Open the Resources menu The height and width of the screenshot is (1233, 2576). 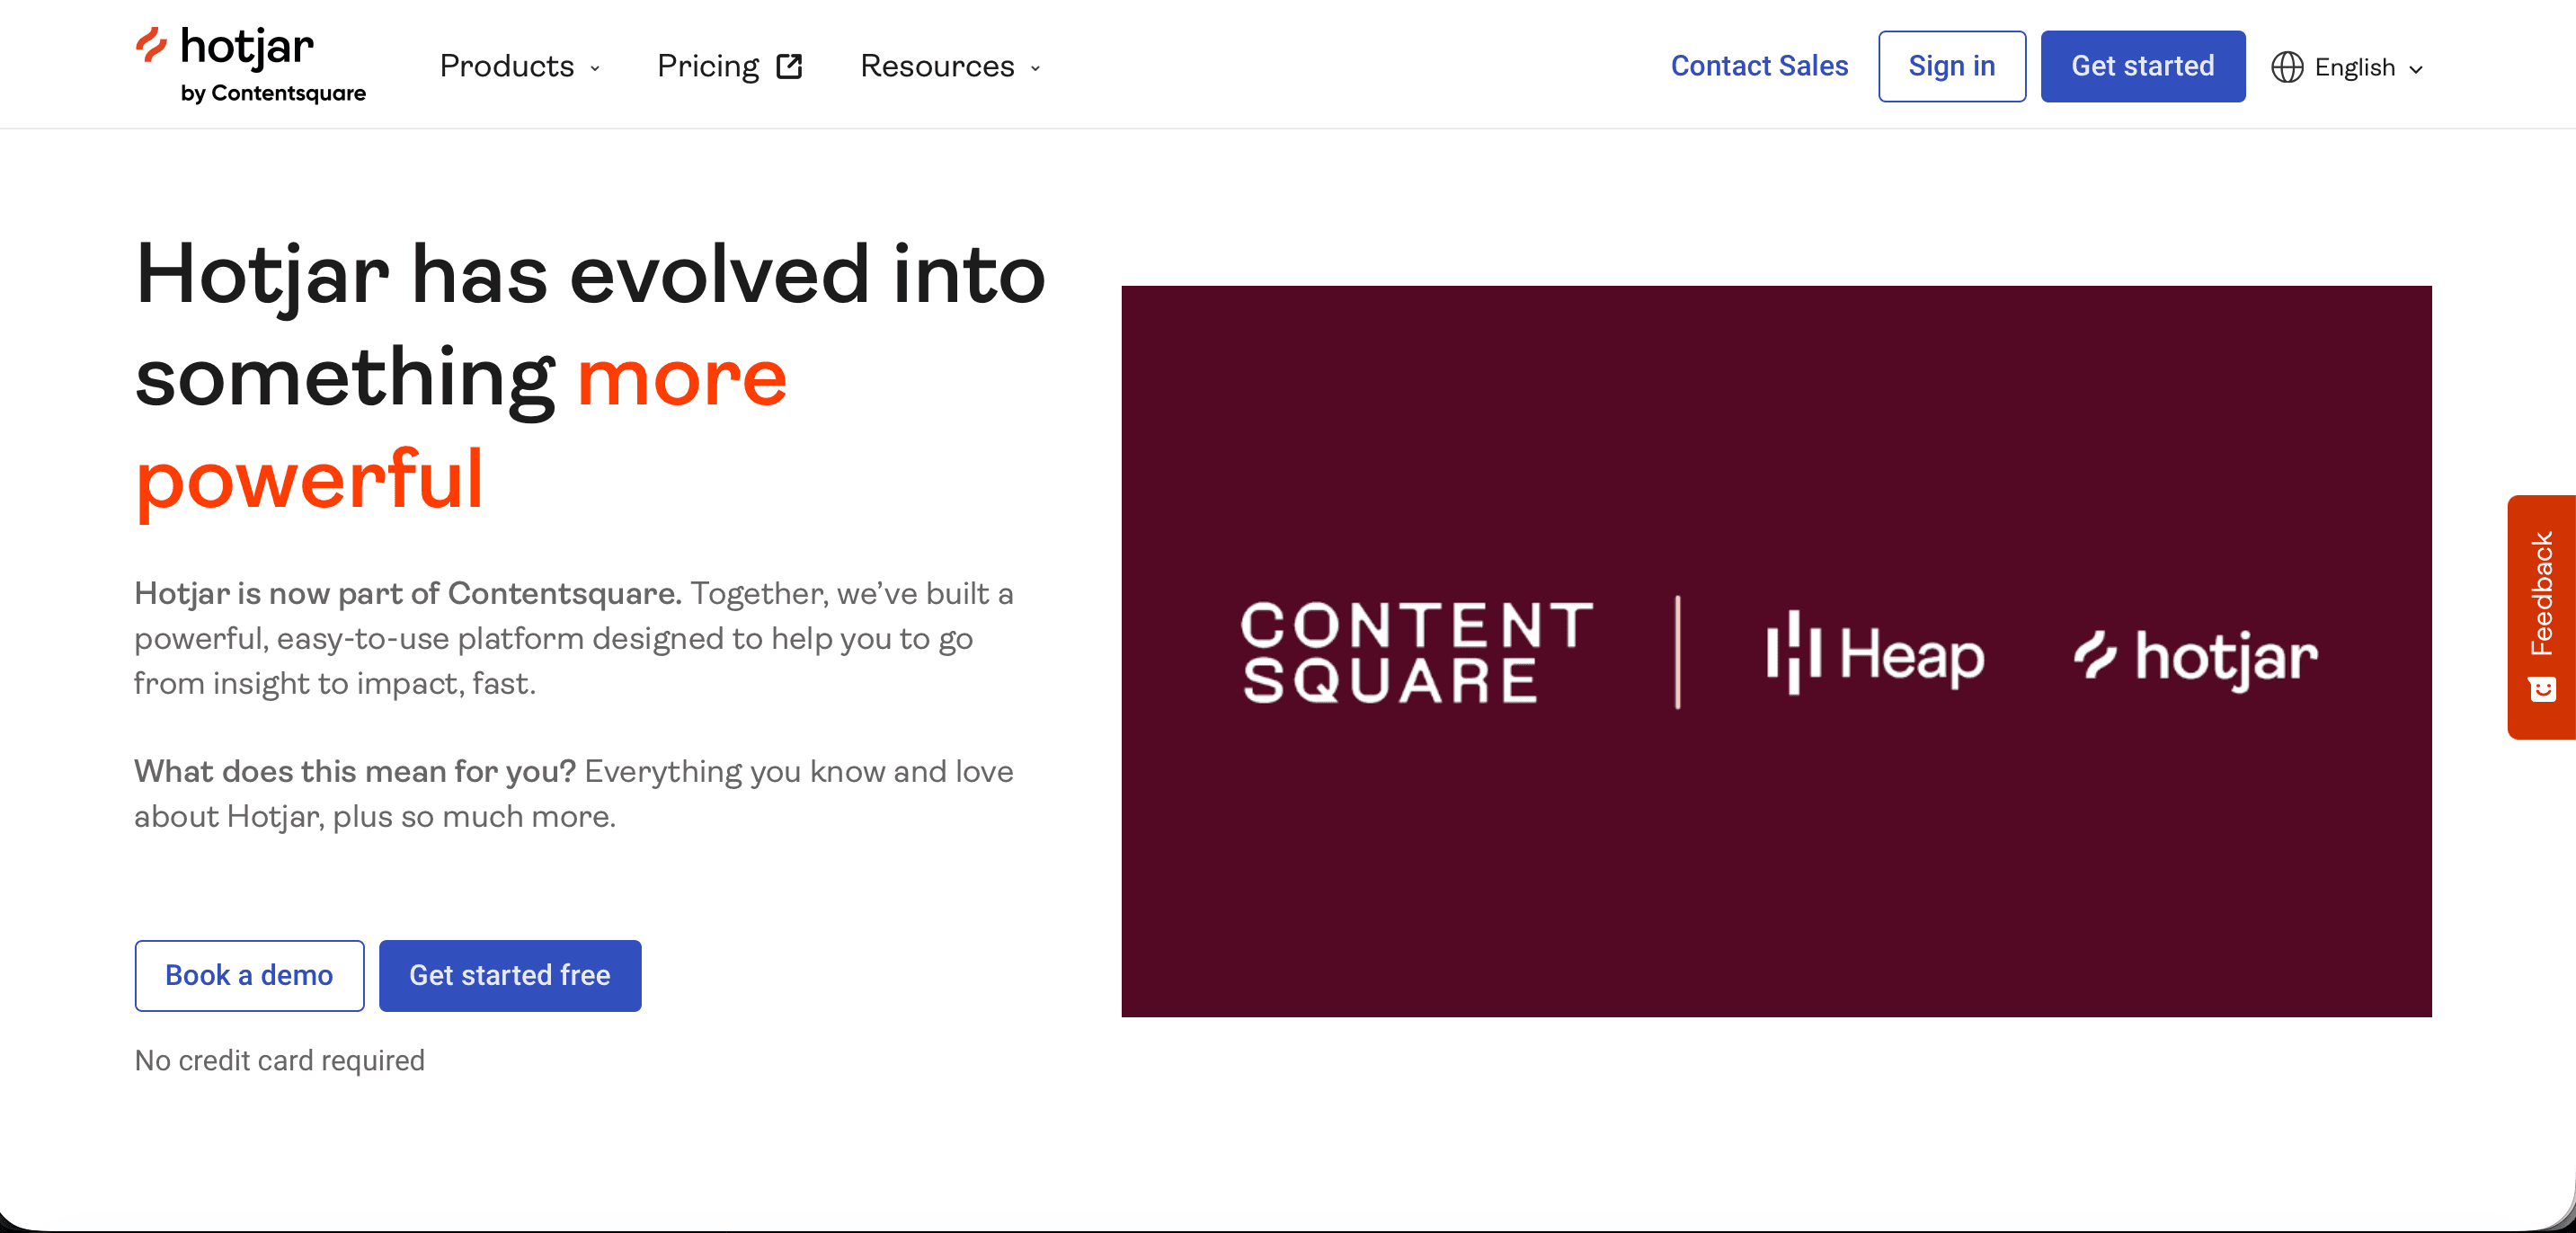coord(950,66)
